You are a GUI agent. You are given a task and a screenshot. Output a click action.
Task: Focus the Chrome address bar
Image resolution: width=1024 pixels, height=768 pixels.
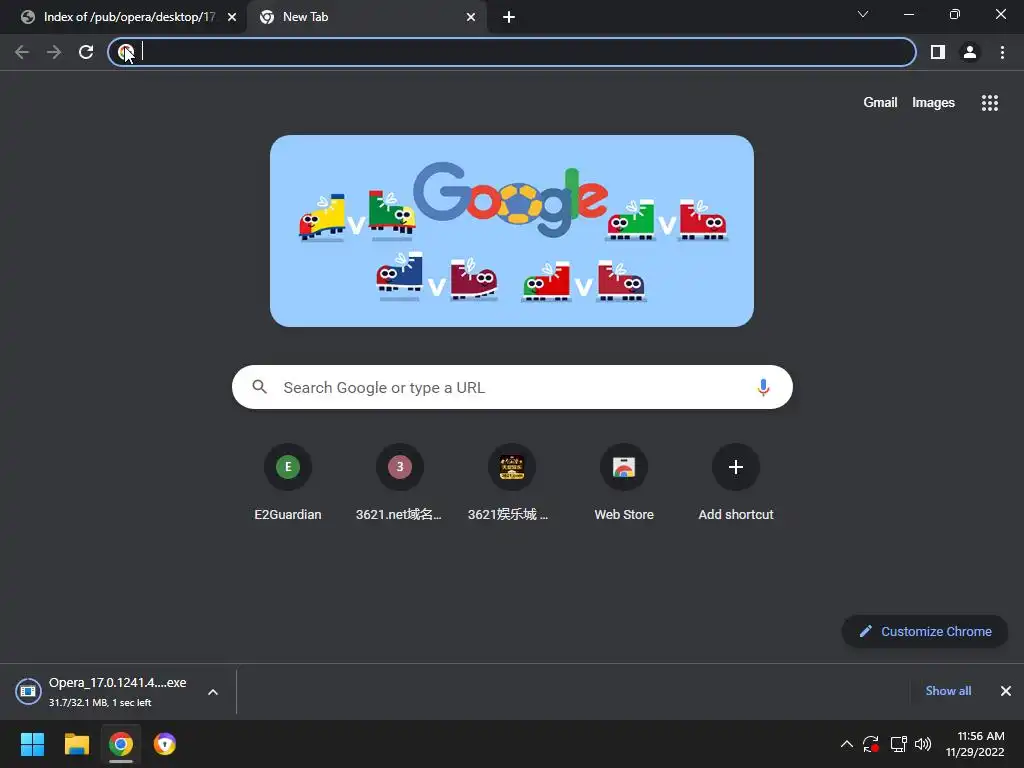point(512,52)
